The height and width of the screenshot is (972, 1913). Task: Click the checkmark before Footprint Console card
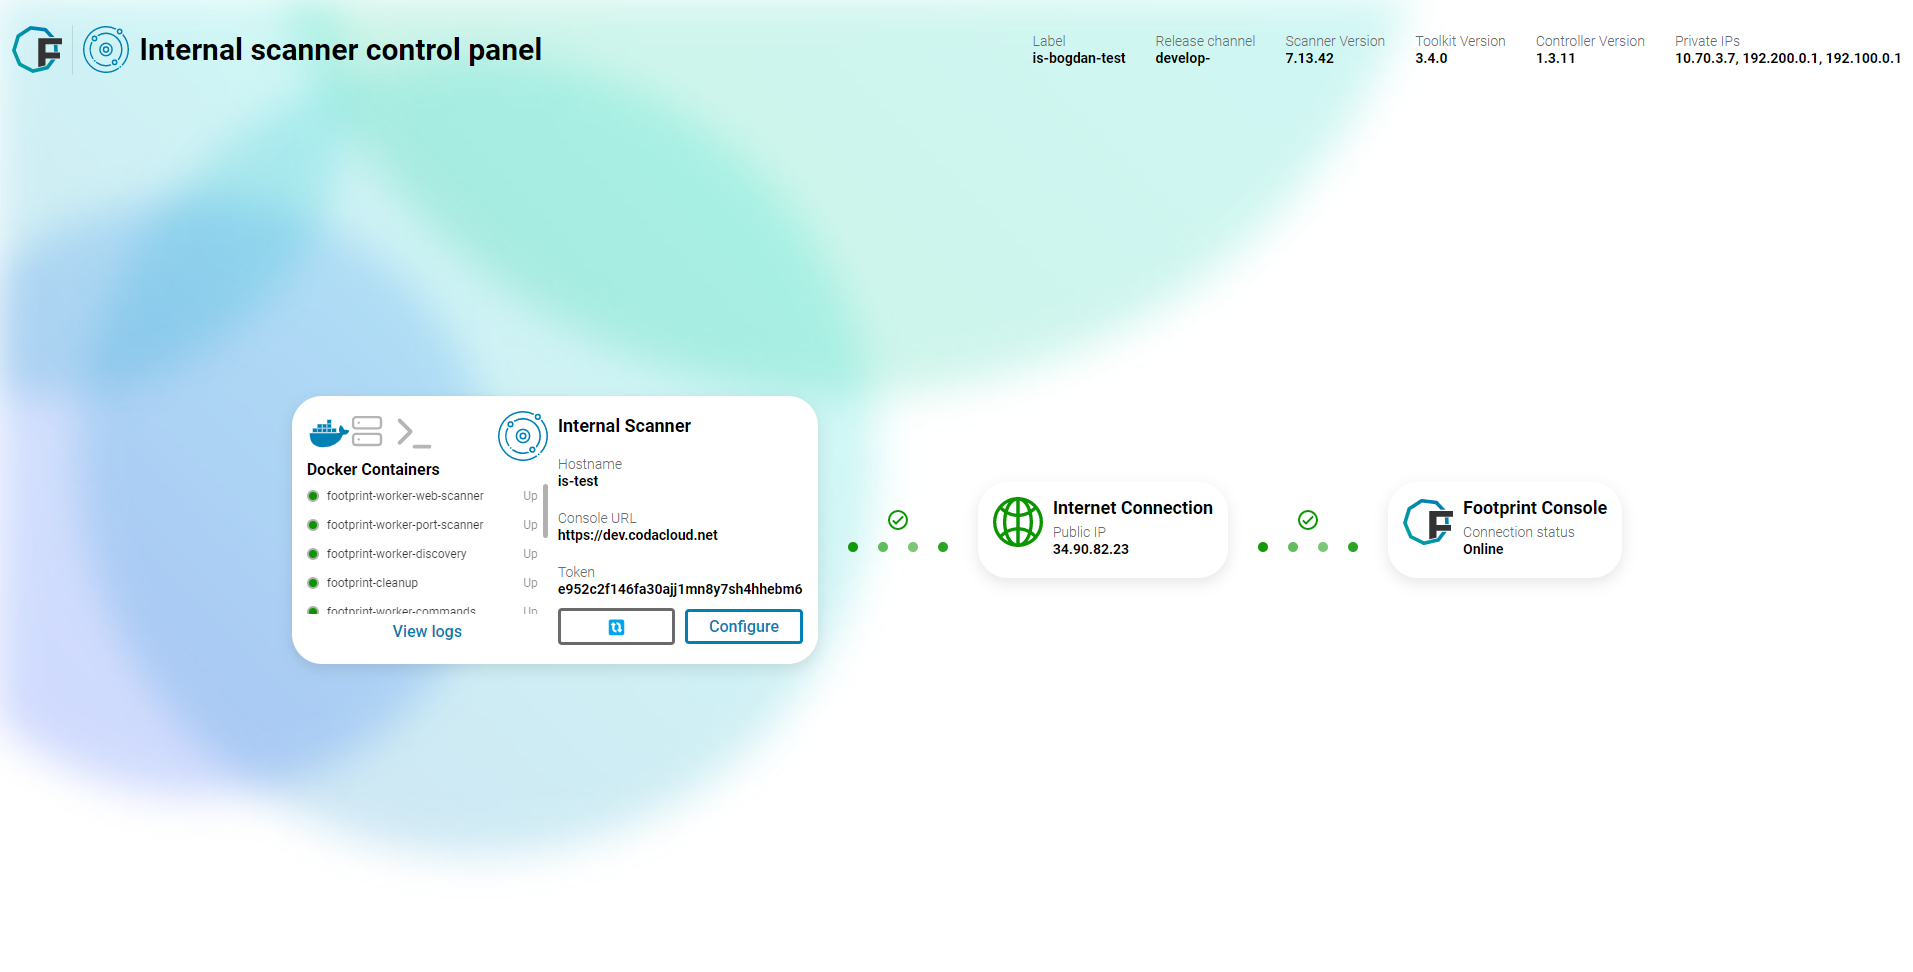(1307, 520)
